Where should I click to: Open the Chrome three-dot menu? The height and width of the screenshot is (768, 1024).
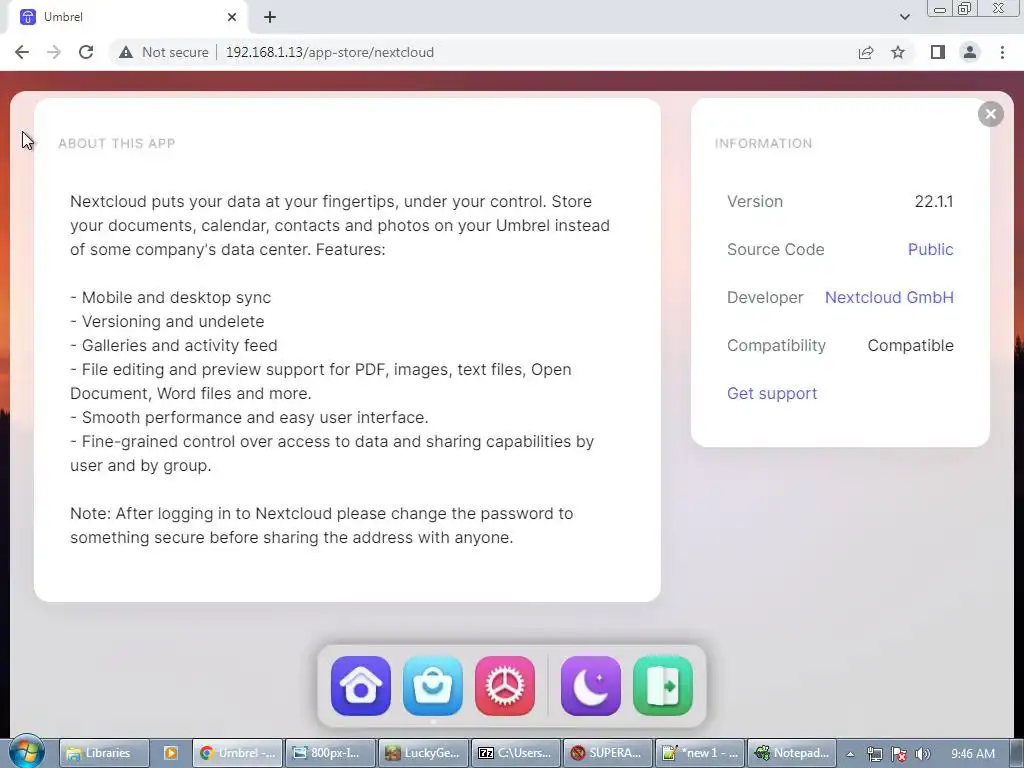(x=1002, y=52)
